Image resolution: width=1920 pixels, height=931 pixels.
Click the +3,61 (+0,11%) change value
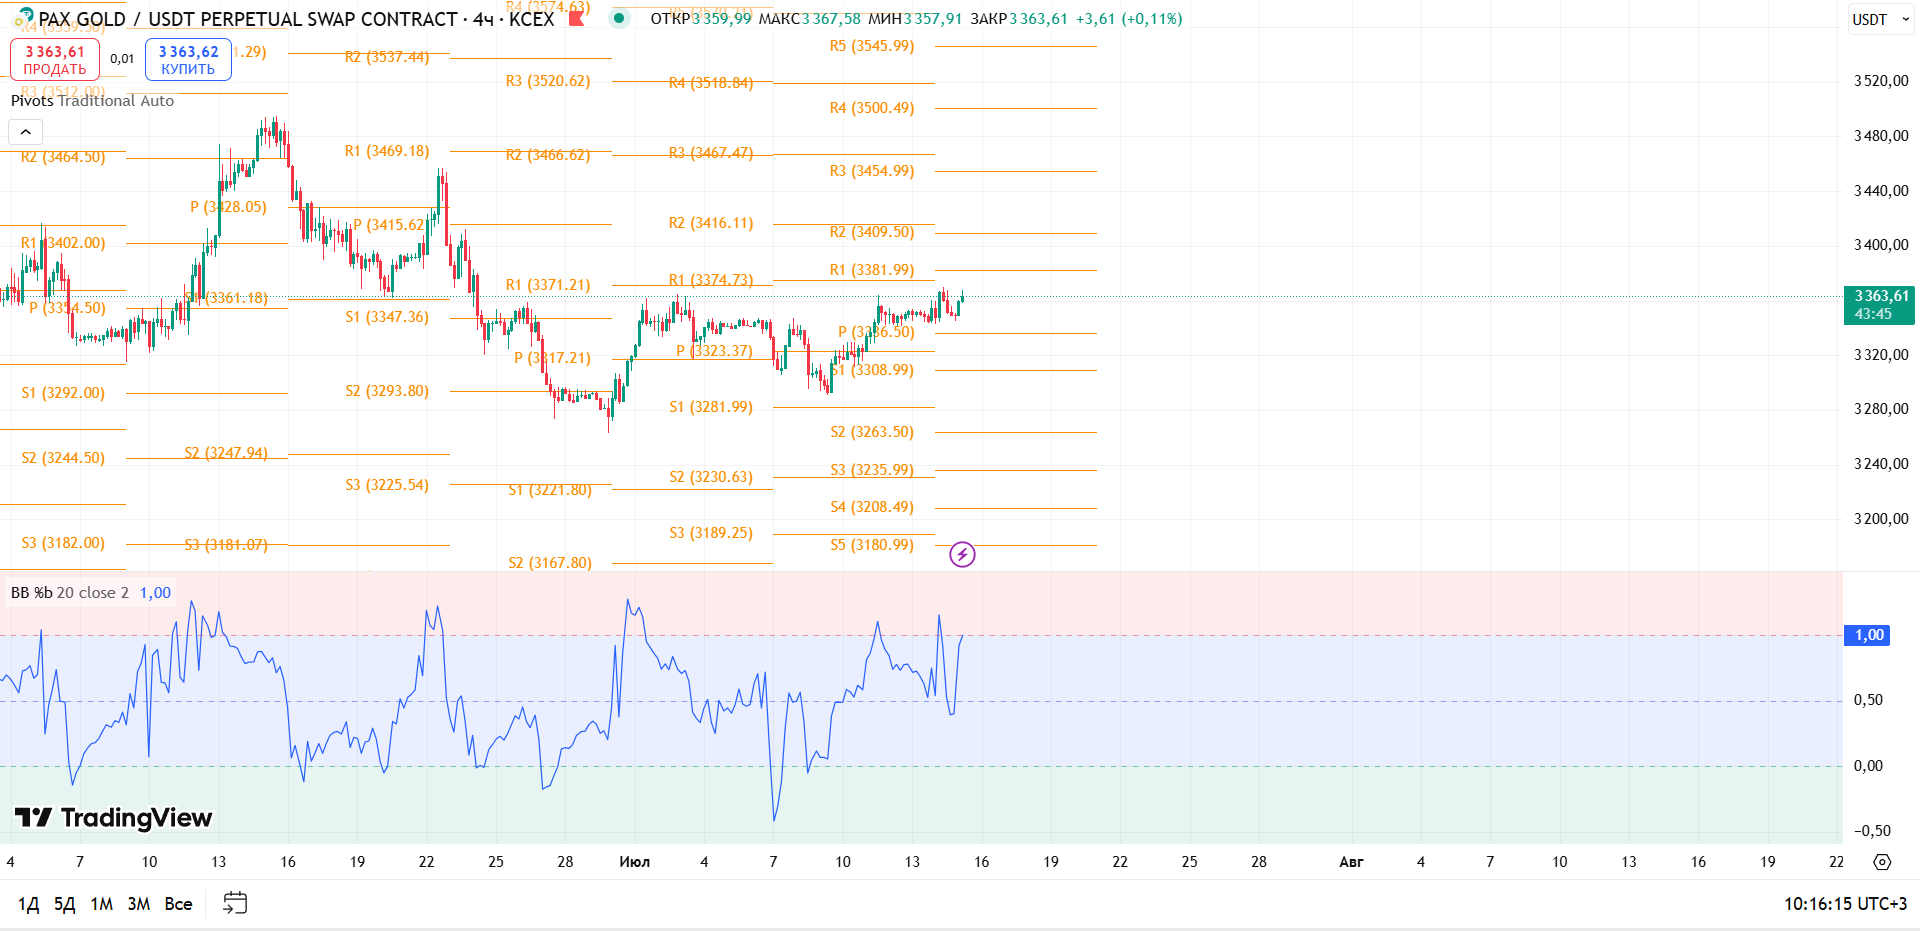1129,19
